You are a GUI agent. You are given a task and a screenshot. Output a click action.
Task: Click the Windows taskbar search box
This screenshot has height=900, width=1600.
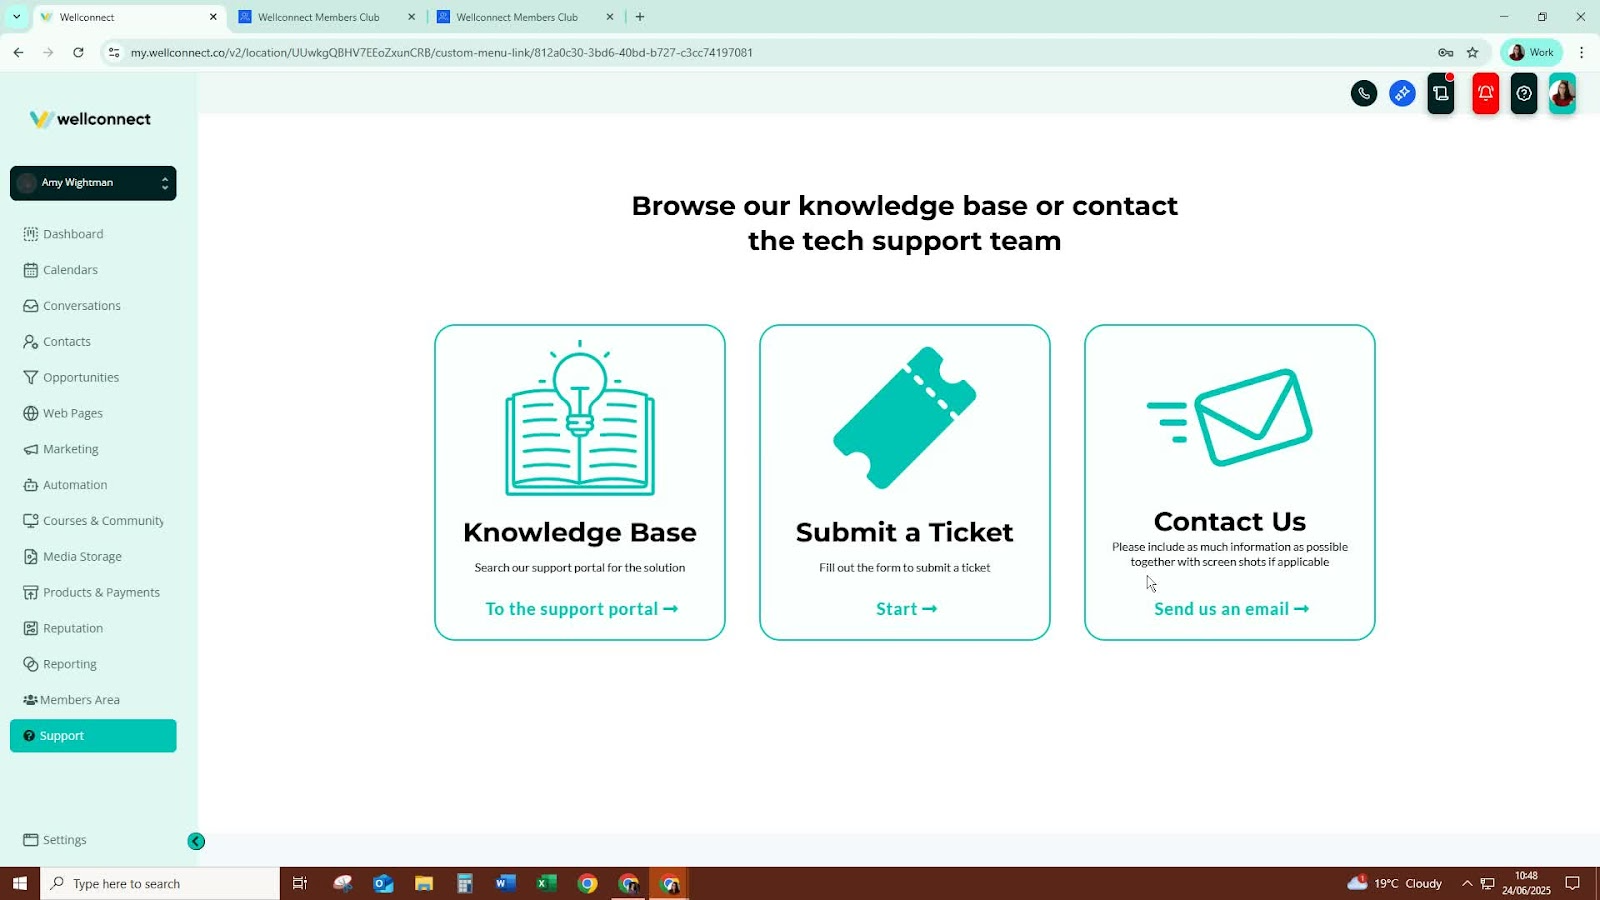click(160, 884)
